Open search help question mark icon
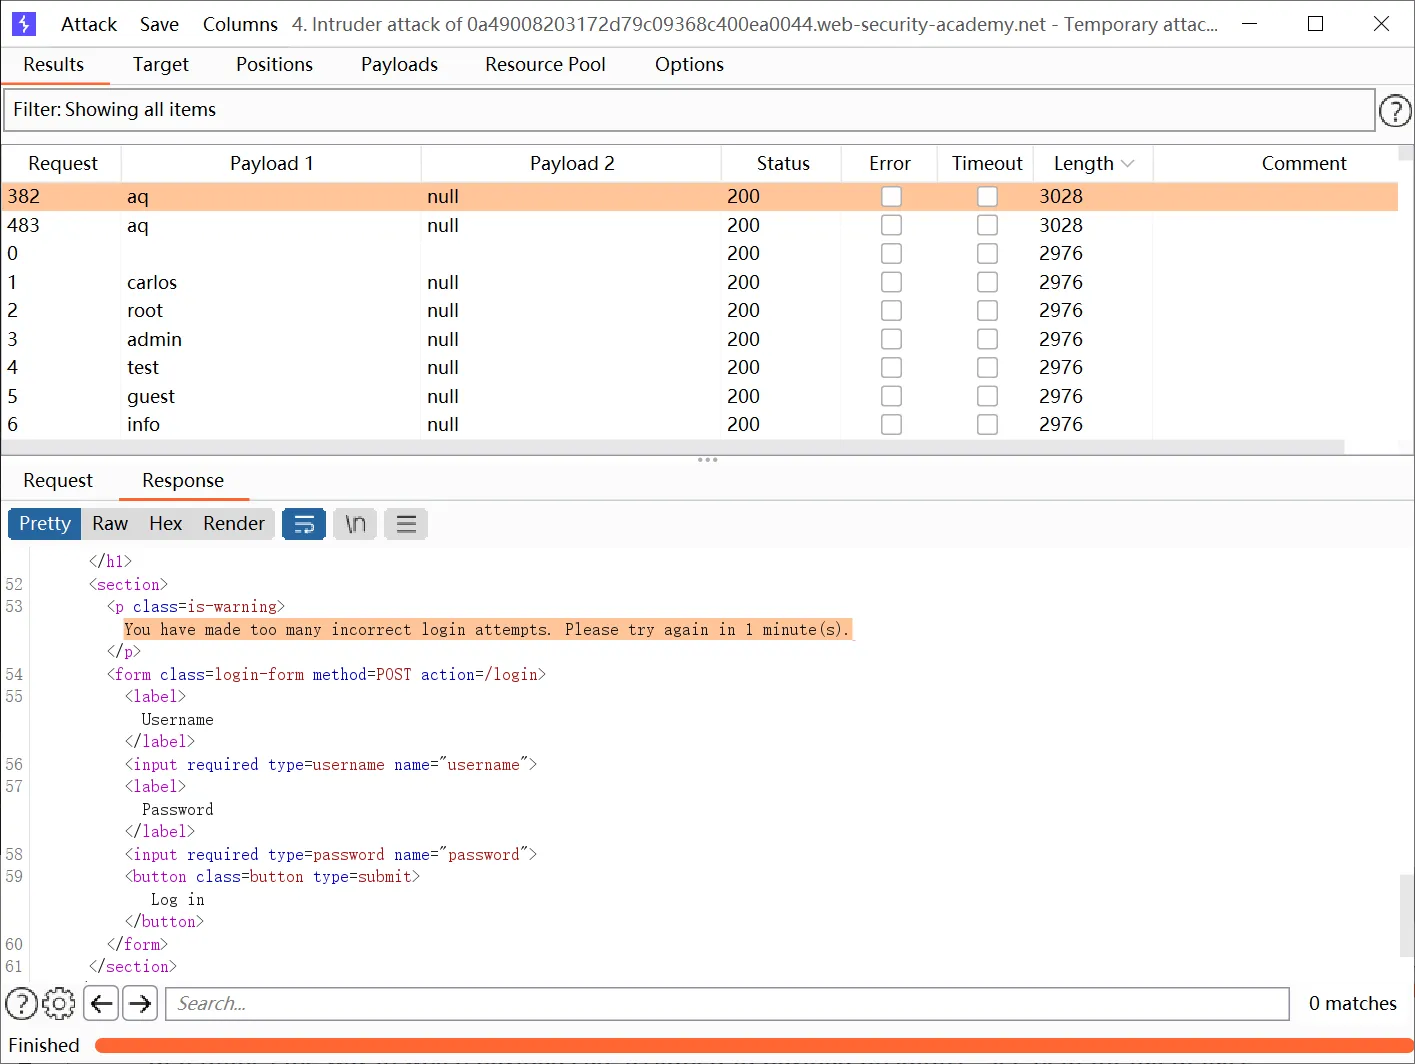This screenshot has width=1415, height=1064. (x=22, y=1003)
